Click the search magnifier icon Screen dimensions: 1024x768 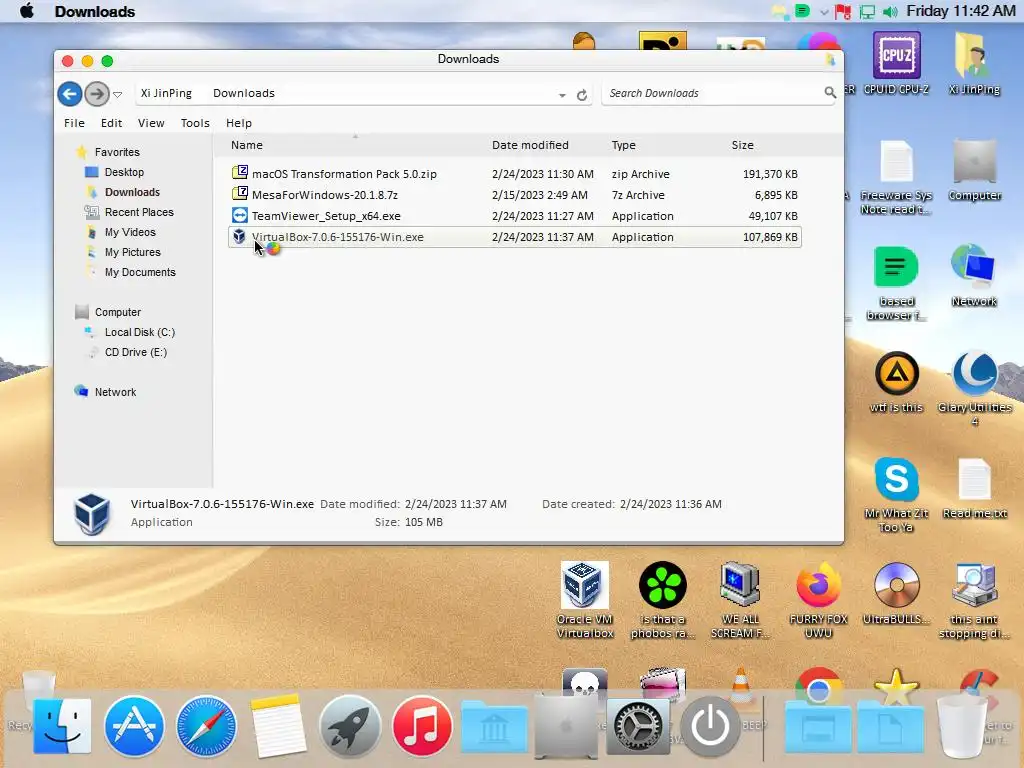click(829, 93)
